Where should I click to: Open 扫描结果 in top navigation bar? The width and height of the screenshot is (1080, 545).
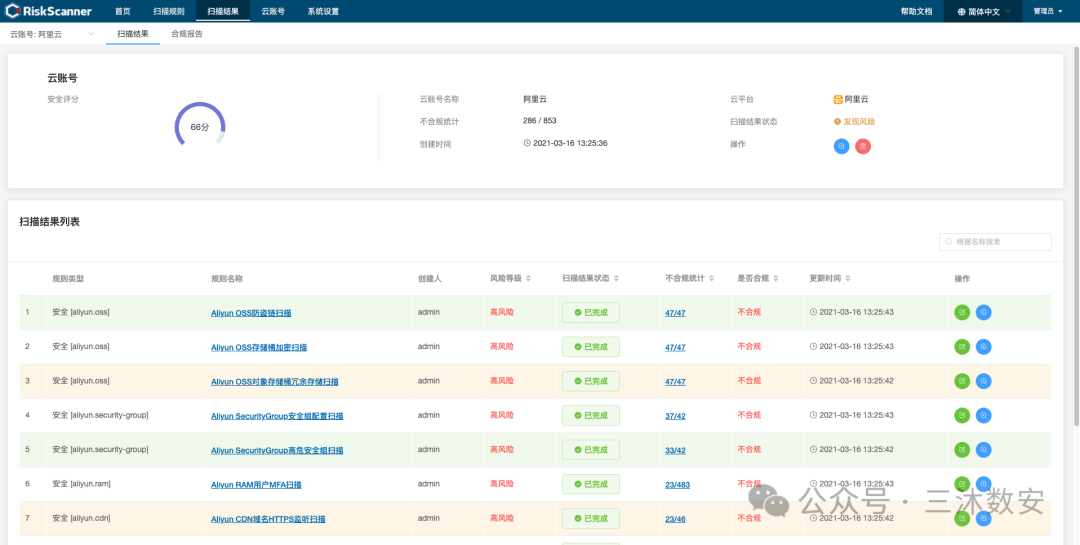pos(222,11)
